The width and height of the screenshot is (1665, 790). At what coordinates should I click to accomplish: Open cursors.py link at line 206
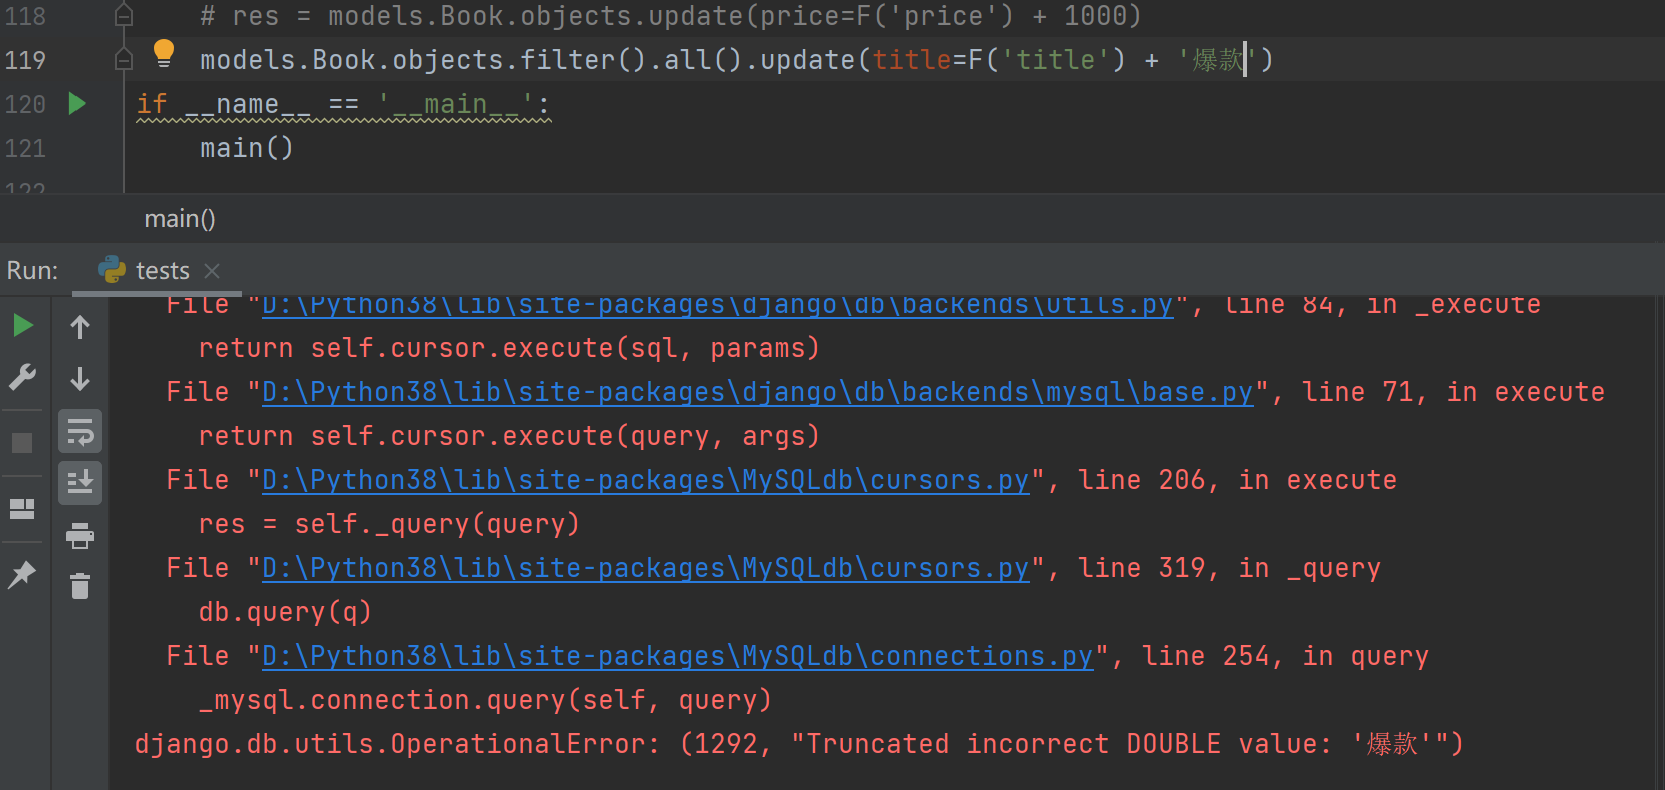(x=645, y=480)
